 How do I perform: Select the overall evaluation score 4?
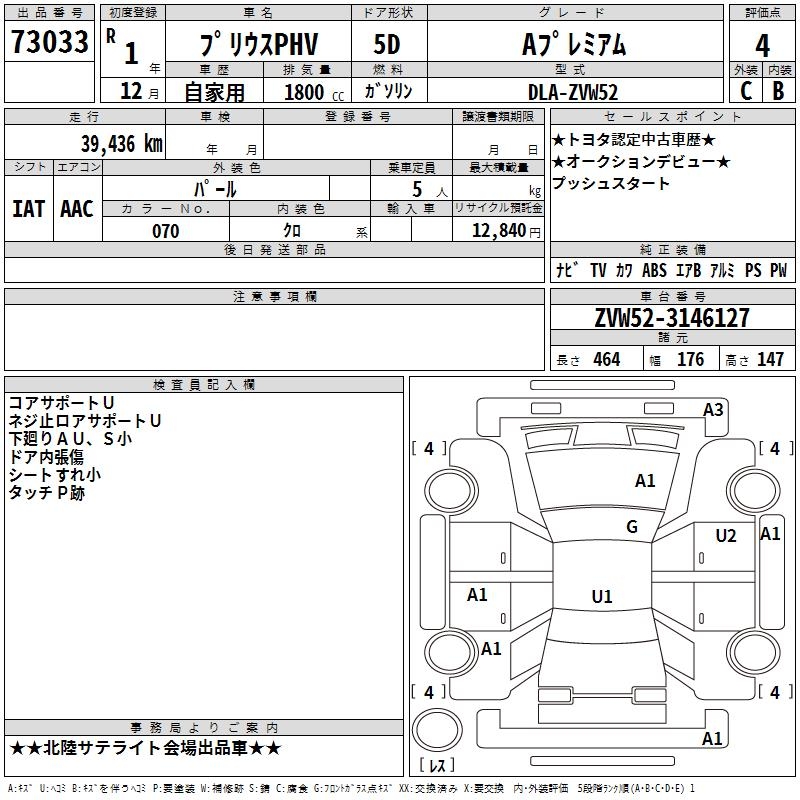(x=763, y=45)
